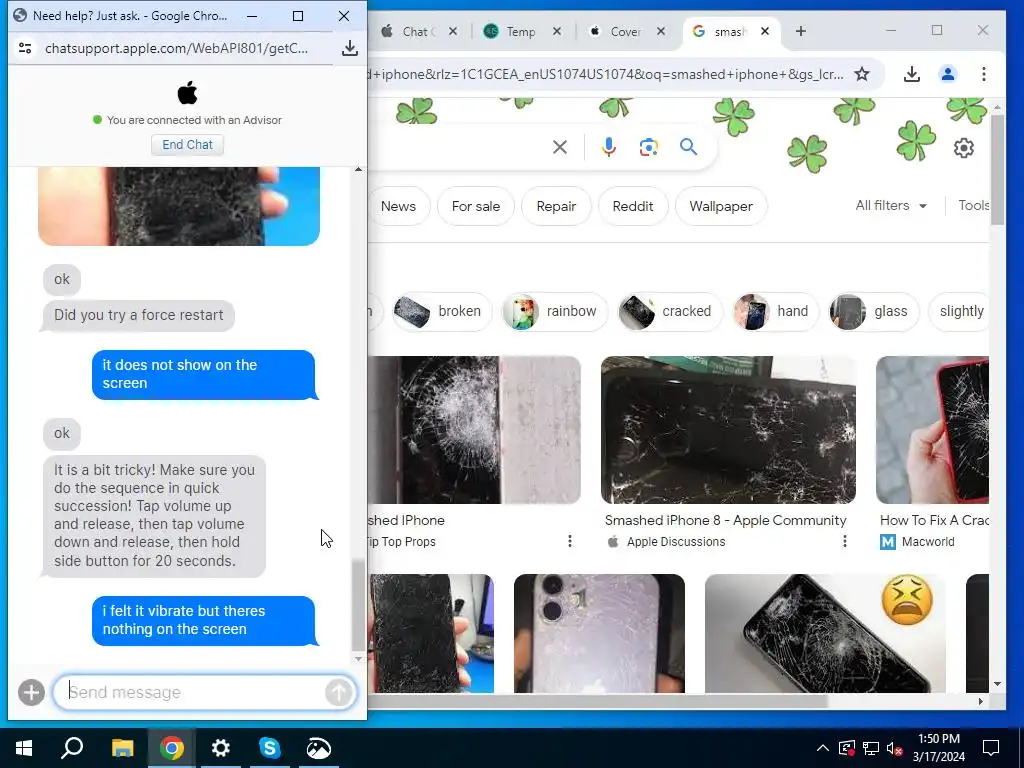Select the News filter chip

(x=398, y=206)
